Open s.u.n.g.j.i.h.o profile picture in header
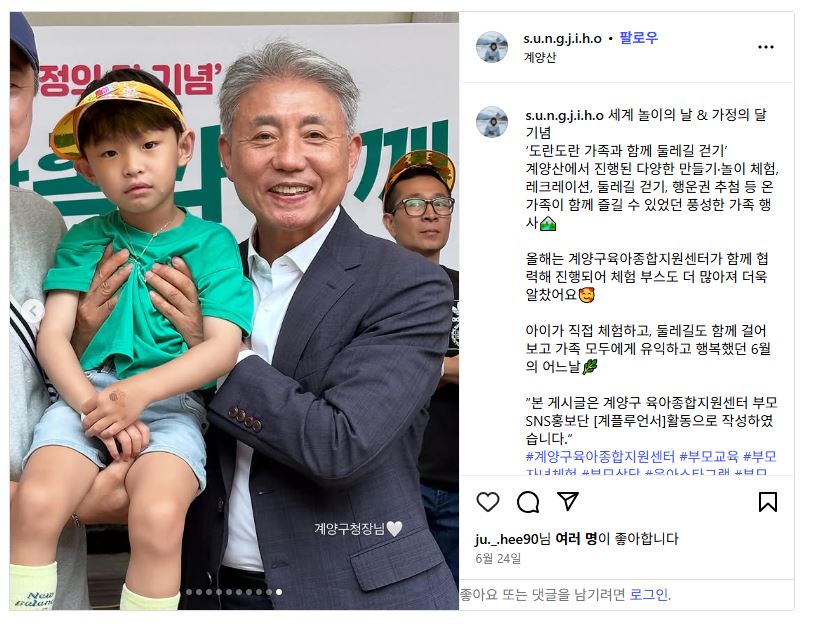The width and height of the screenshot is (814, 624). [x=492, y=47]
